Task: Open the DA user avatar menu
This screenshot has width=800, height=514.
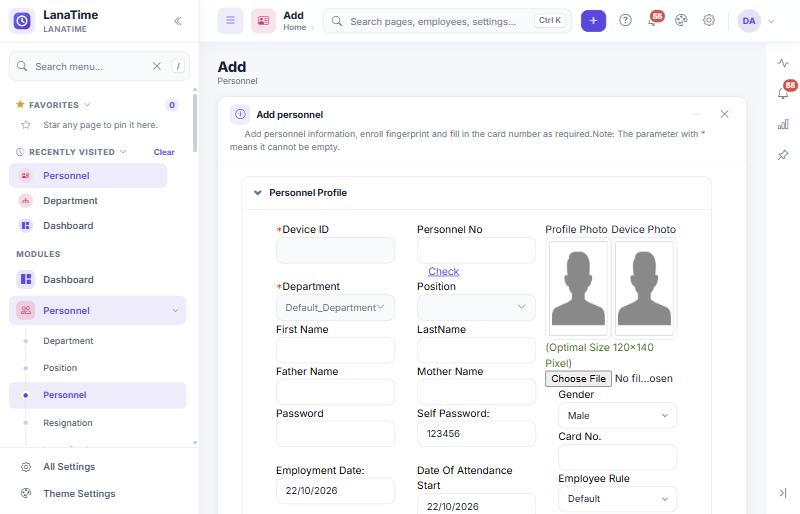Action: [749, 21]
